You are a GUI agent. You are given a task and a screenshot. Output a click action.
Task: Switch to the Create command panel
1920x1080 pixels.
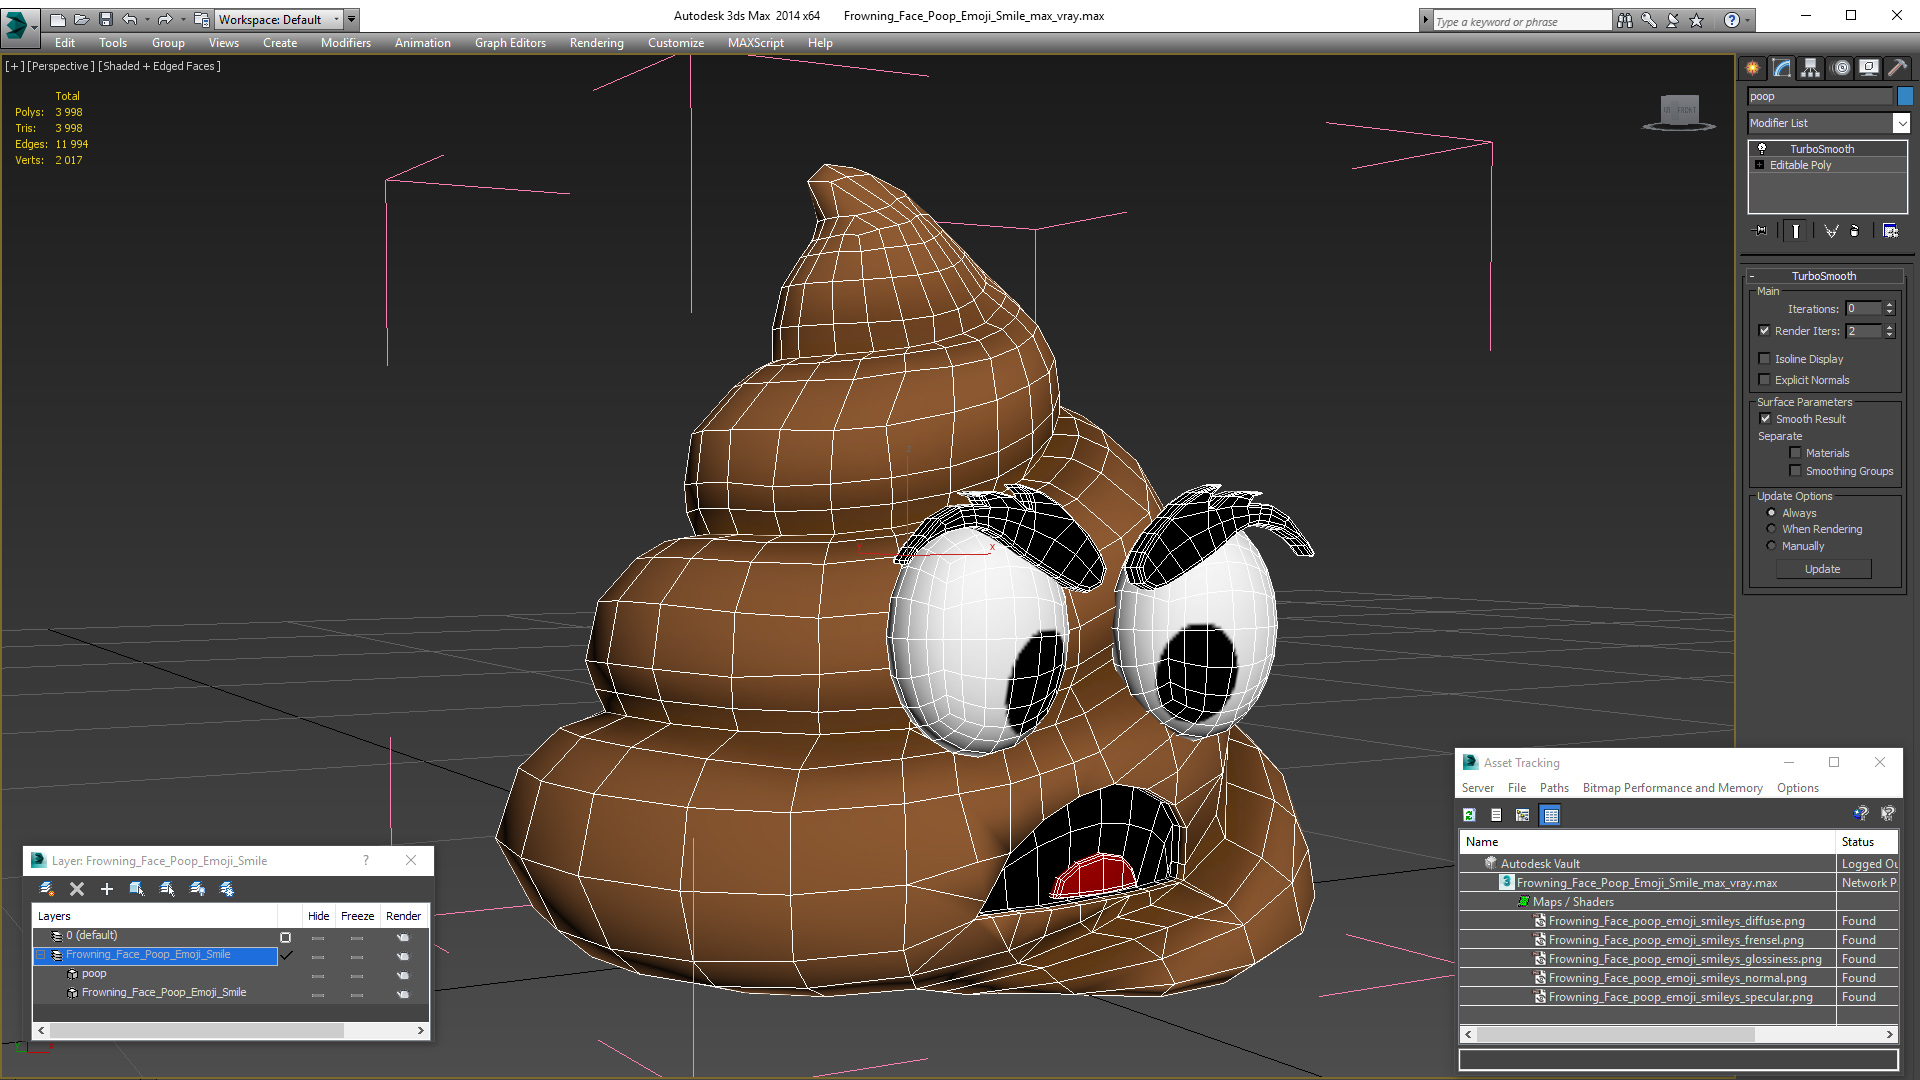point(1753,68)
